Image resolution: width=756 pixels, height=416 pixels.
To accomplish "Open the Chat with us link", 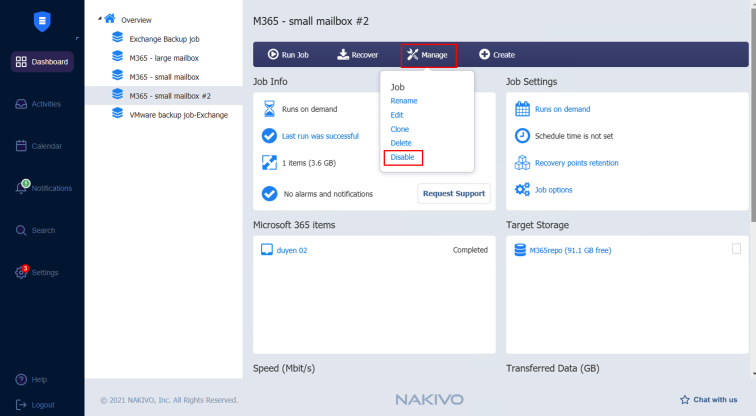I will point(709,399).
